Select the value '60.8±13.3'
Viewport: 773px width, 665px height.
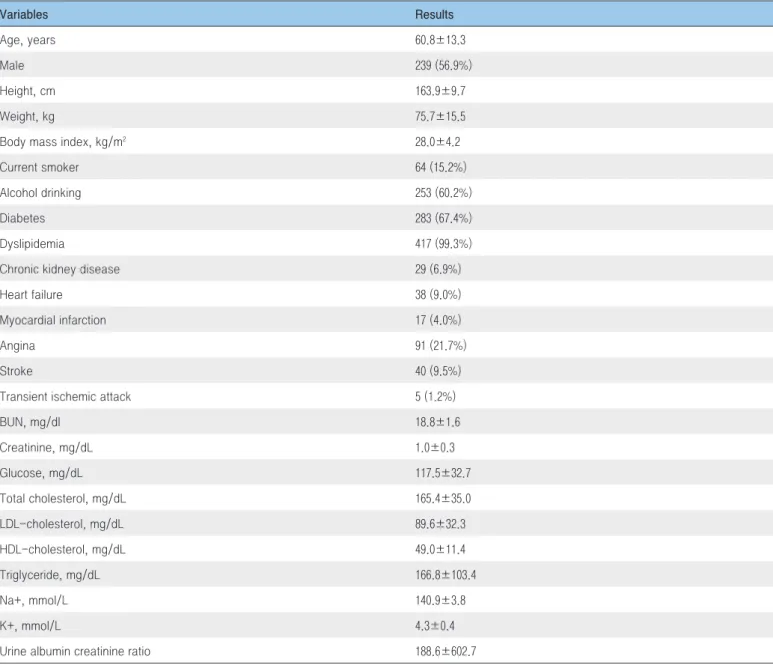point(440,40)
